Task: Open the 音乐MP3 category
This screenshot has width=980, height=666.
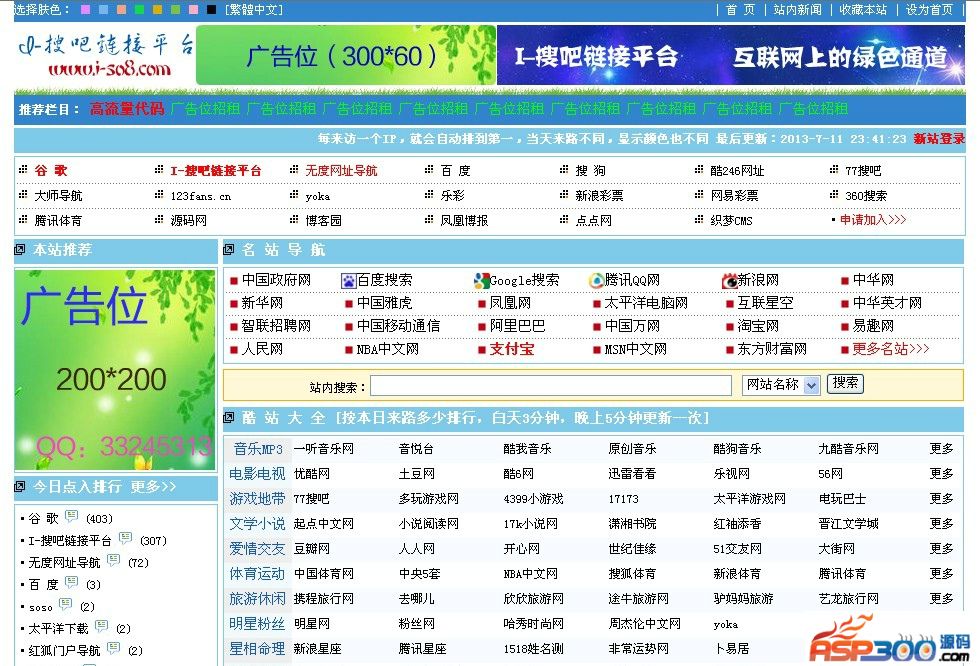Action: [x=258, y=449]
